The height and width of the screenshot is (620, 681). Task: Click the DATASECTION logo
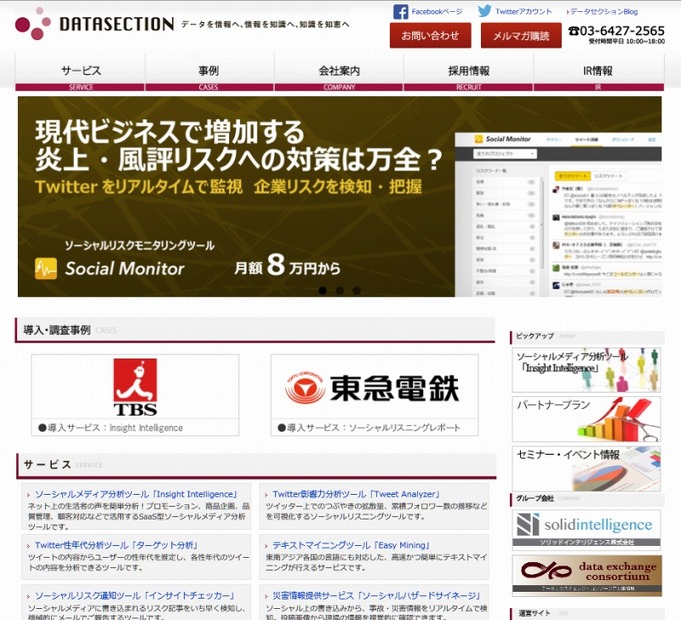pos(94,23)
